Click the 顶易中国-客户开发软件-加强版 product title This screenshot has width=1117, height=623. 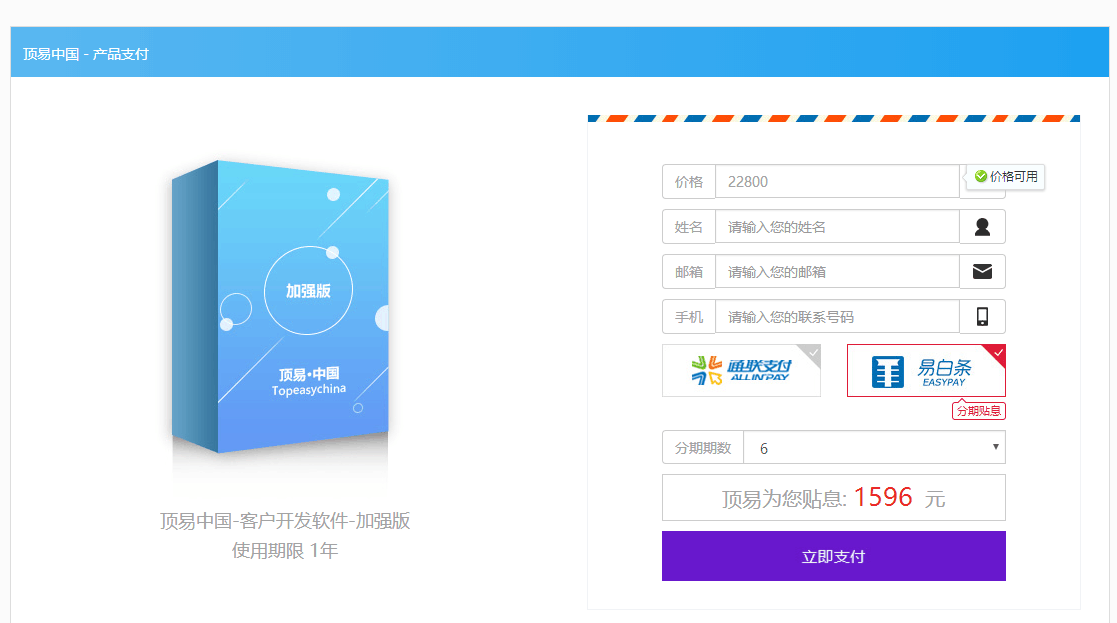tap(285, 521)
